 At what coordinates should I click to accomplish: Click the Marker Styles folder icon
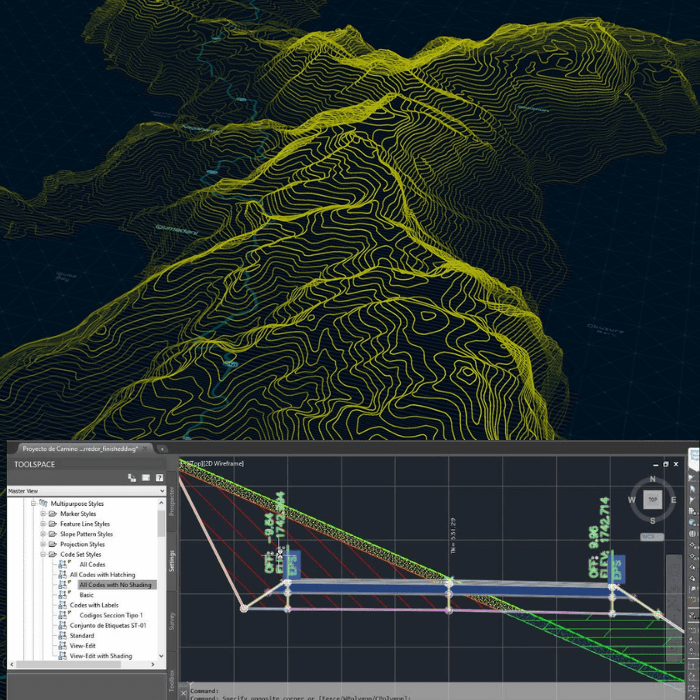[53, 513]
